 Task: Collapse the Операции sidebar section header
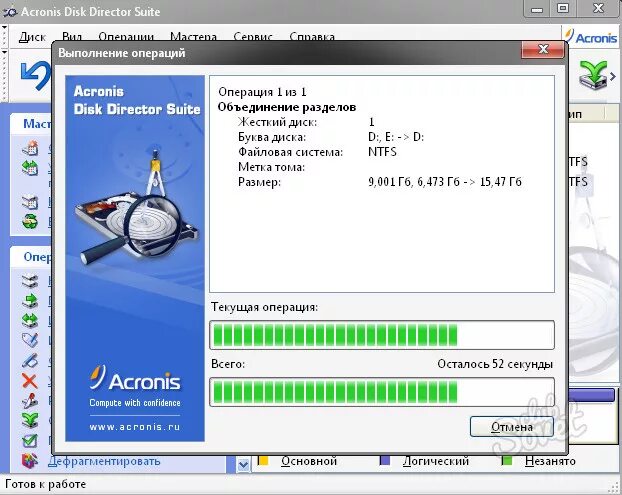pyautogui.click(x=31, y=257)
